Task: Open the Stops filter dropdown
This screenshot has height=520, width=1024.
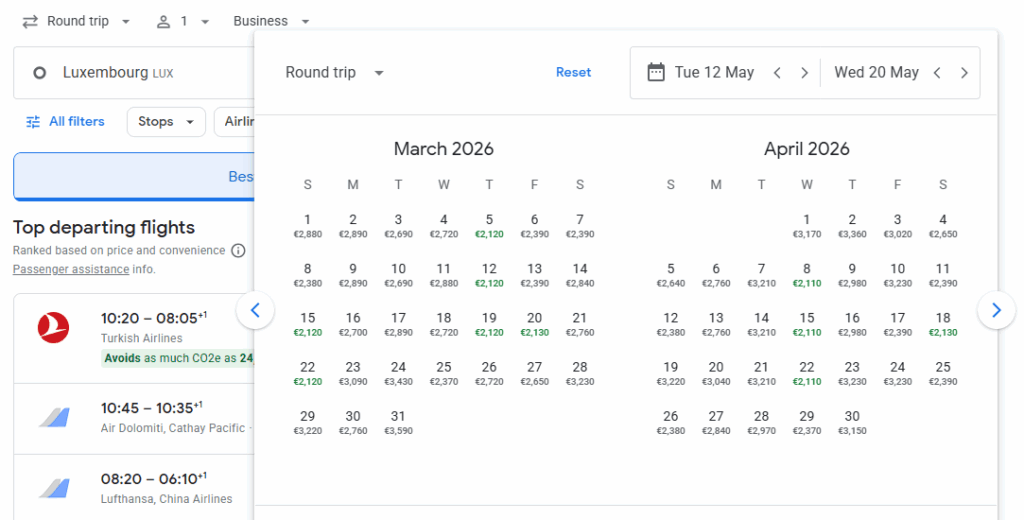Action: point(166,122)
